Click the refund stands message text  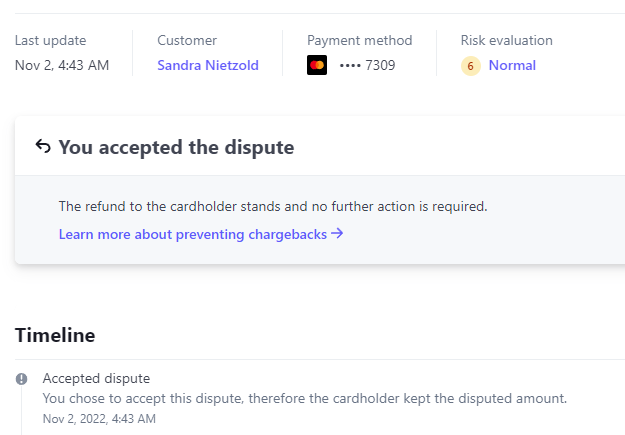click(272, 207)
